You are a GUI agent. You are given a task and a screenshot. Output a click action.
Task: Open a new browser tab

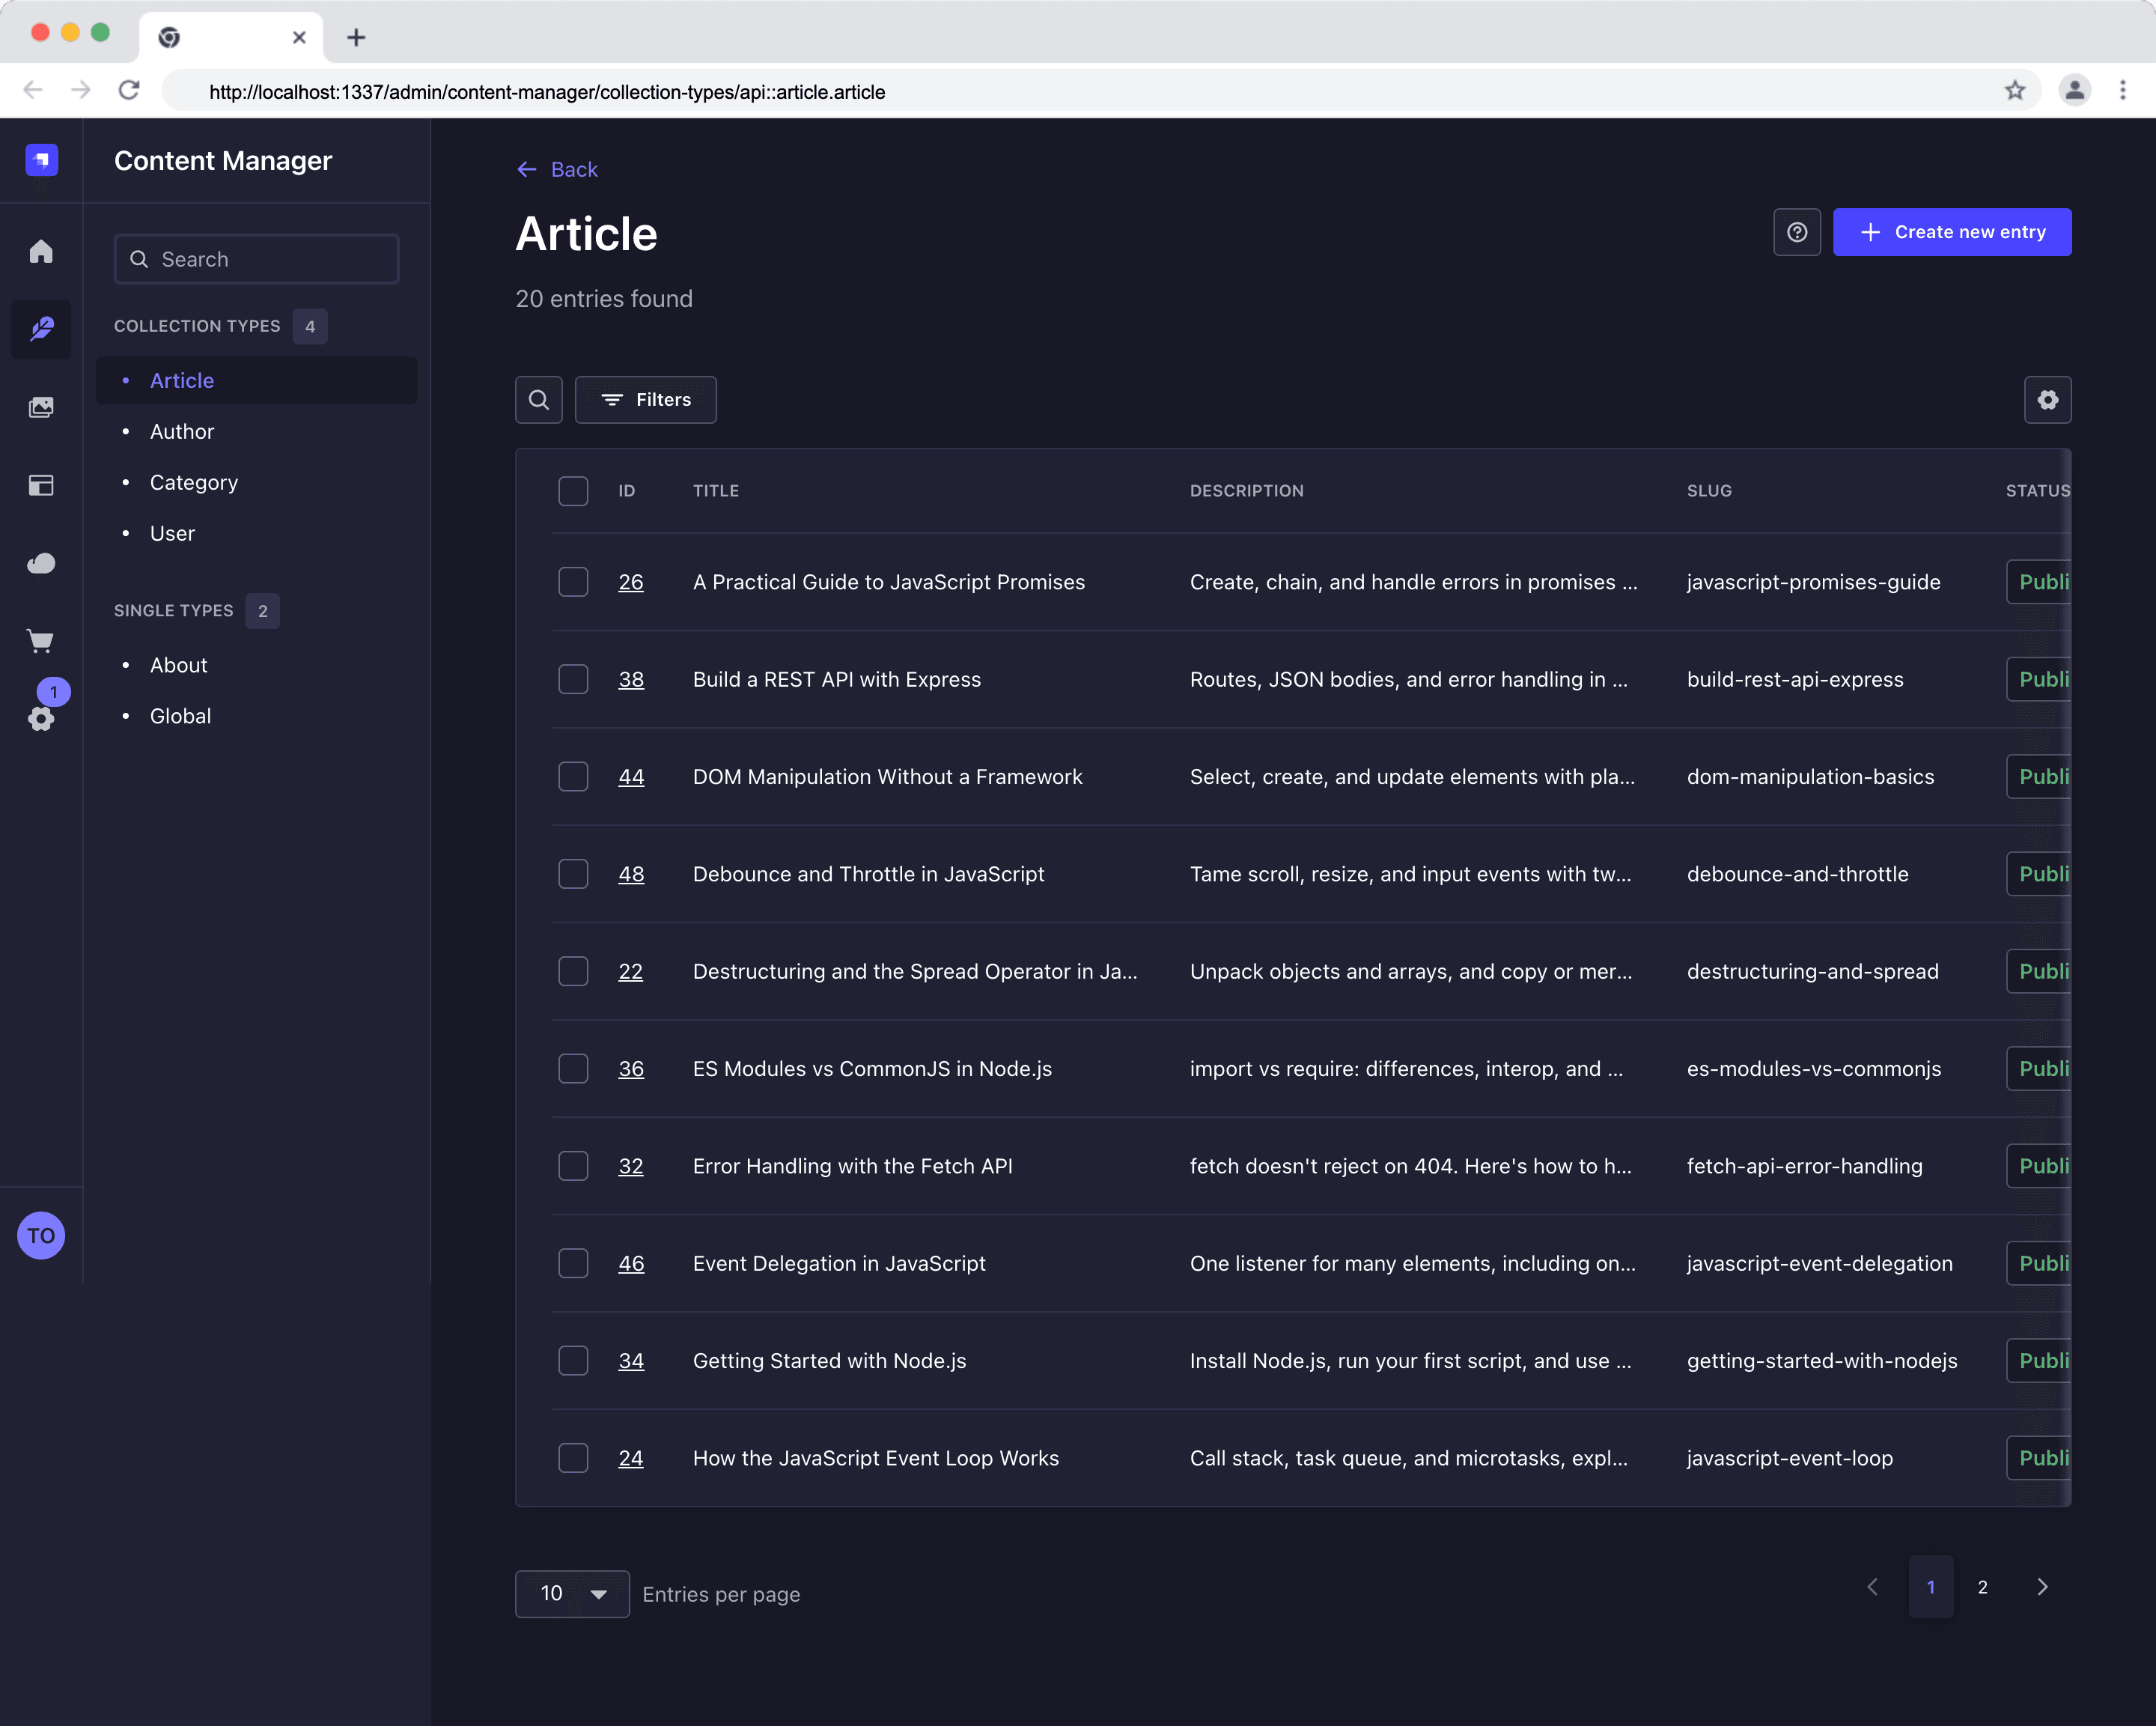356,38
